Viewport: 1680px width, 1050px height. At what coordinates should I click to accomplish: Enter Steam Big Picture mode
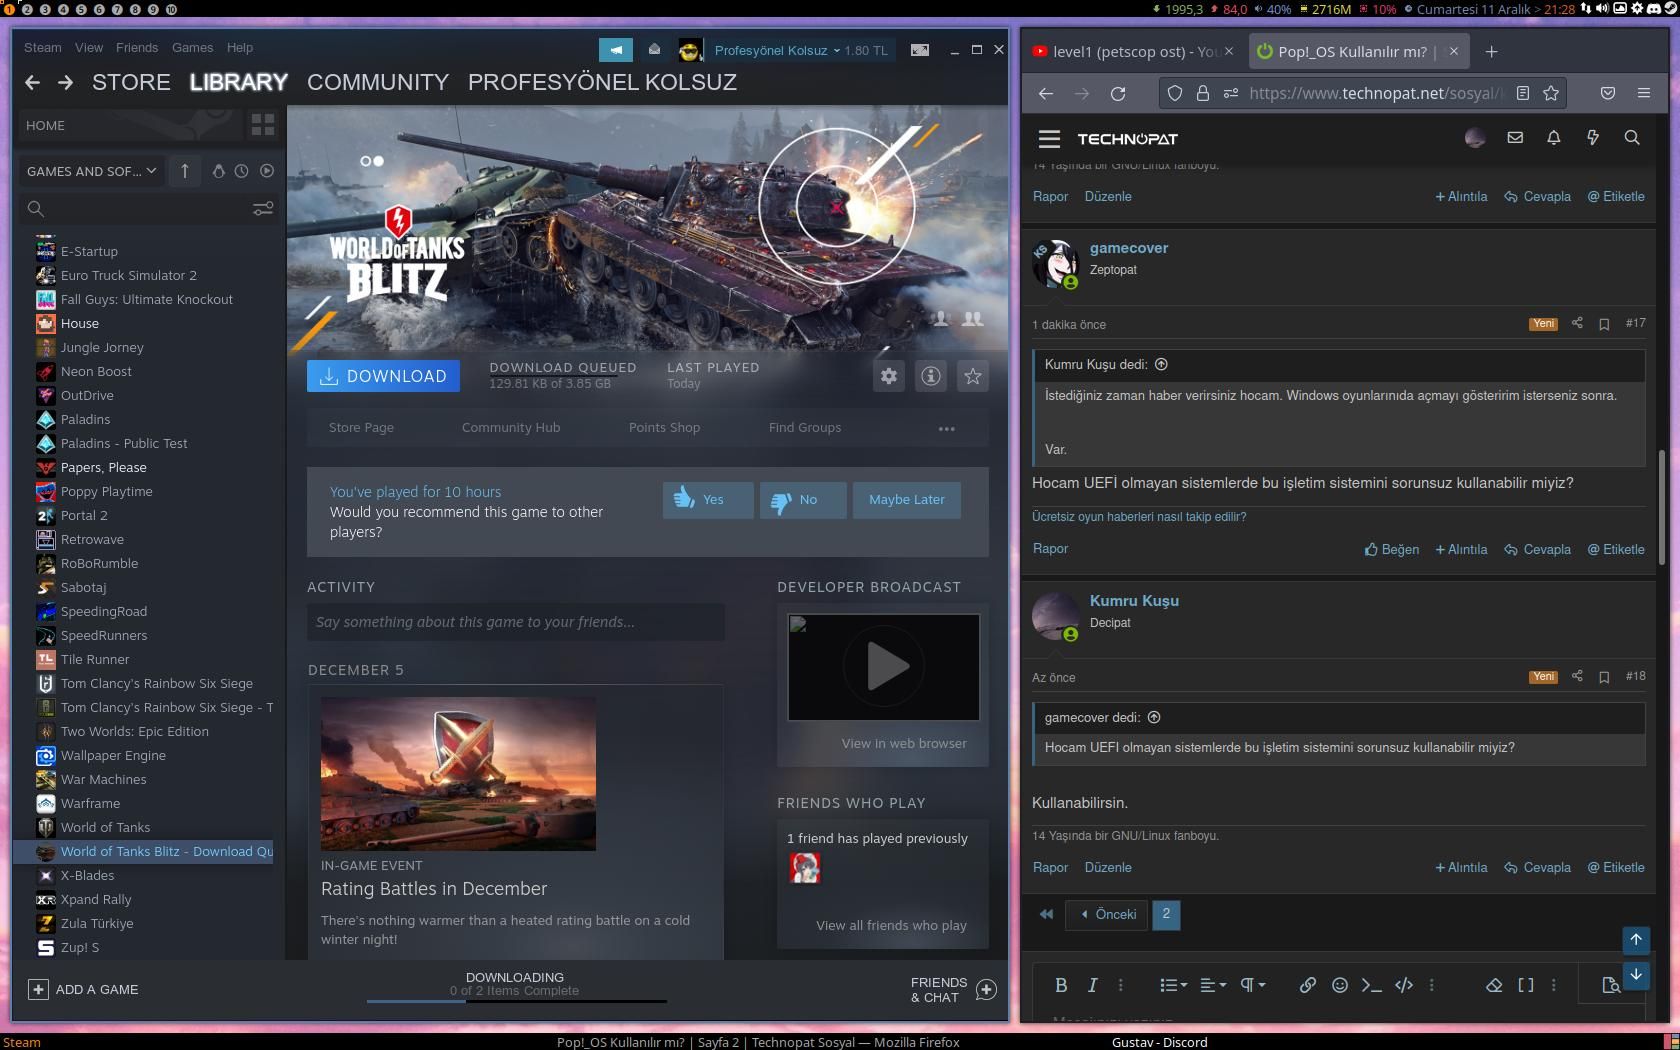tap(920, 50)
